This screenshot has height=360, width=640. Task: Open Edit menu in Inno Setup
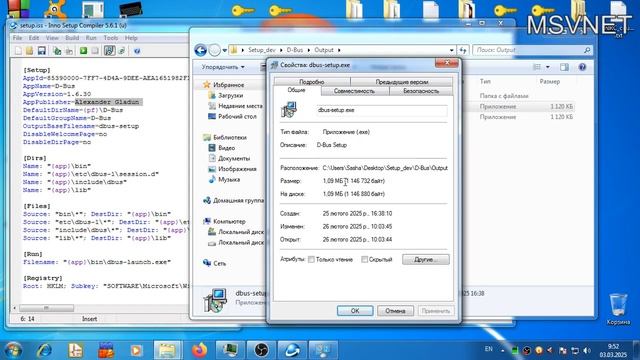pos(34,38)
